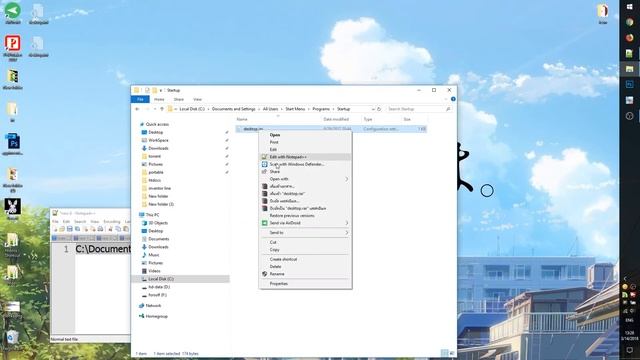The height and width of the screenshot is (360, 640).
Task: Open Windows Start button on taskbar
Action: (x=629, y=7)
